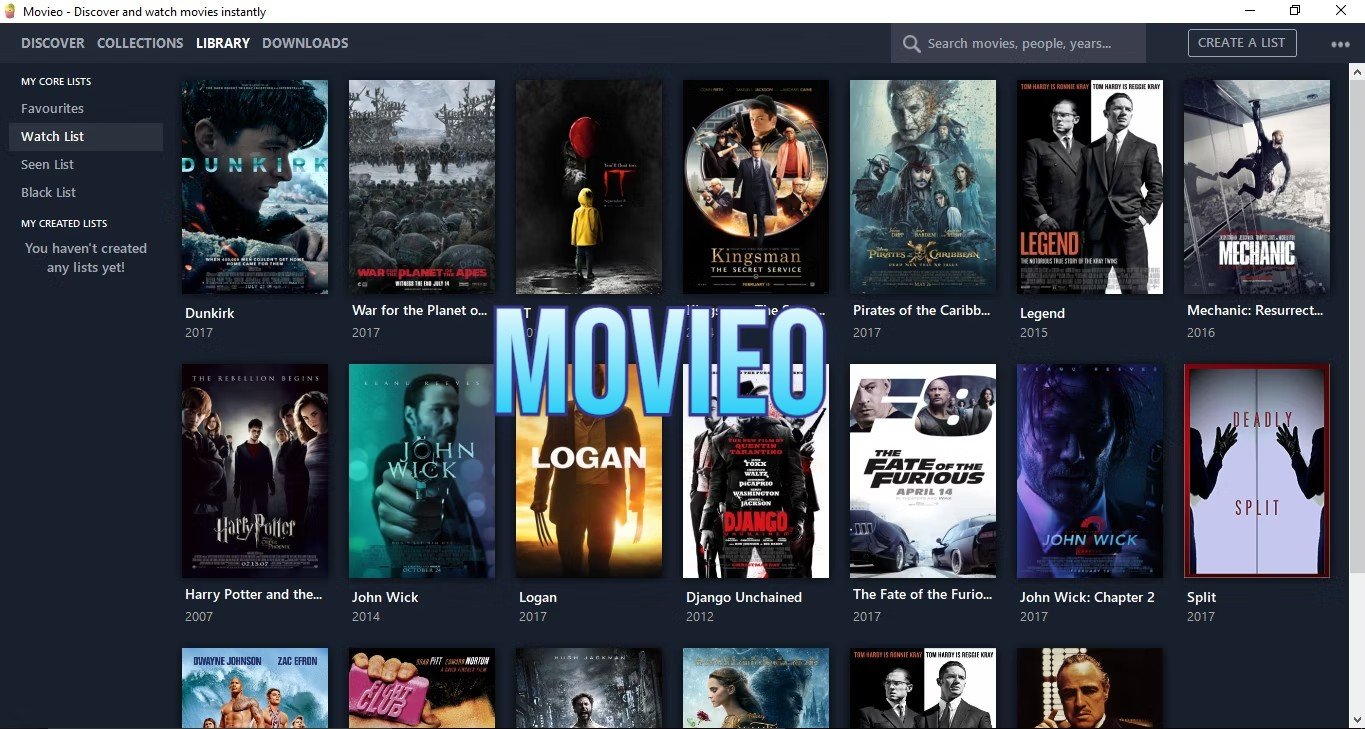Select the Split movie poster
Image resolution: width=1365 pixels, height=729 pixels.
click(x=1256, y=471)
